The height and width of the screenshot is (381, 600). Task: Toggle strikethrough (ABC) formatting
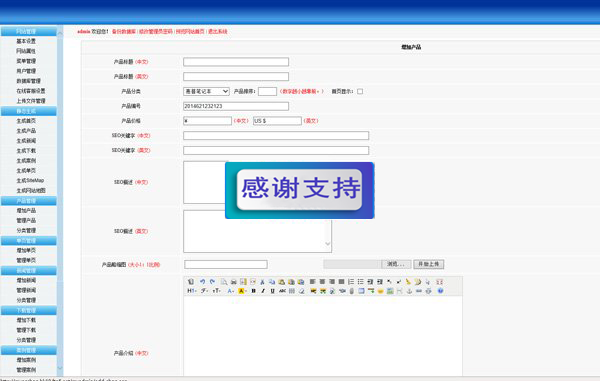pos(282,291)
